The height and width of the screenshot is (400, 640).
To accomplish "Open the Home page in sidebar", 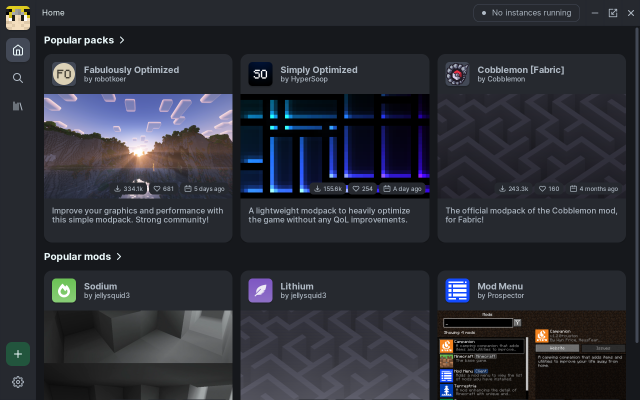I will [x=17, y=50].
